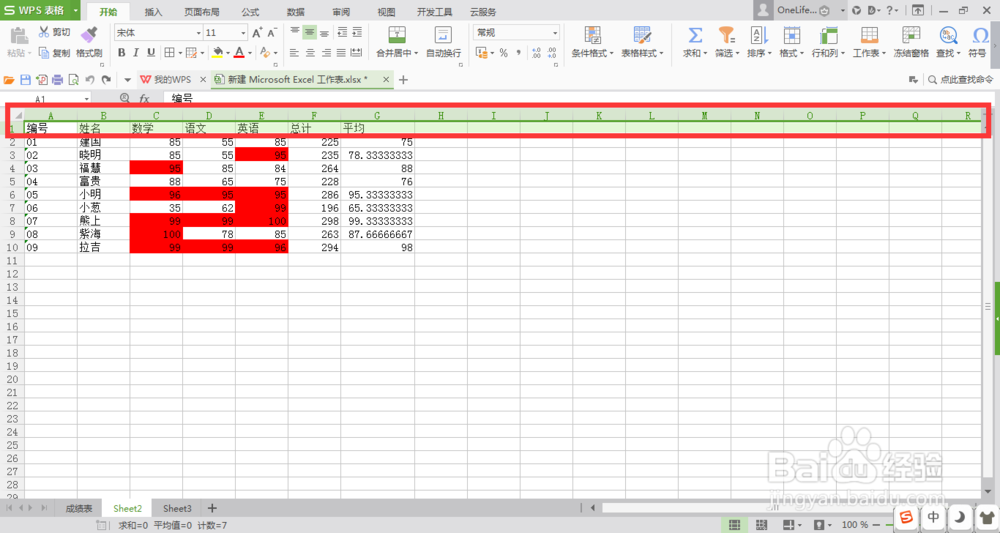Click Freeze Panes (冻结窗格) icon
Image resolution: width=1000 pixels, height=533 pixels.
click(911, 35)
